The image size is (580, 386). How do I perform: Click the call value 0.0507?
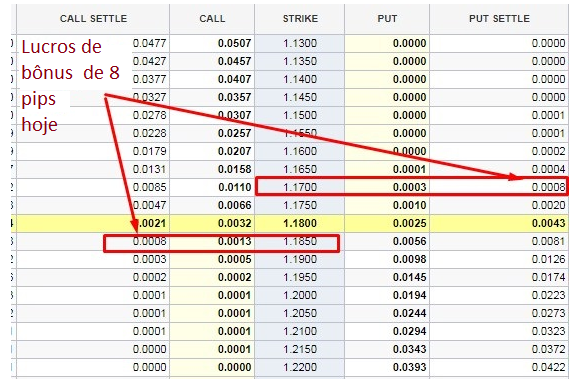coord(235,43)
